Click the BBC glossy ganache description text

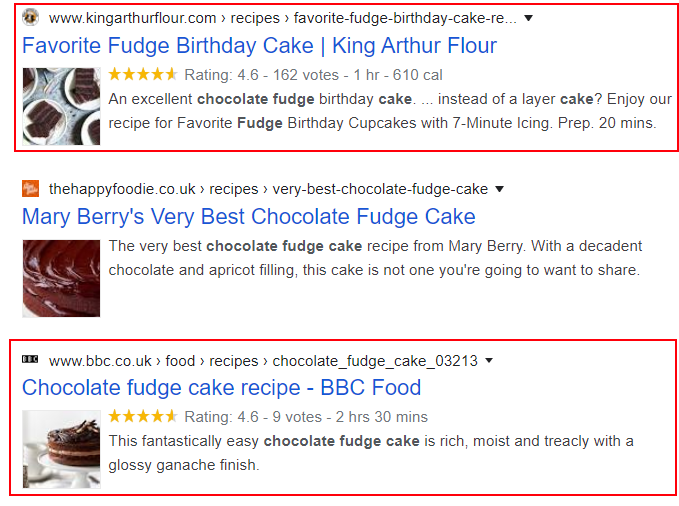tap(371, 453)
